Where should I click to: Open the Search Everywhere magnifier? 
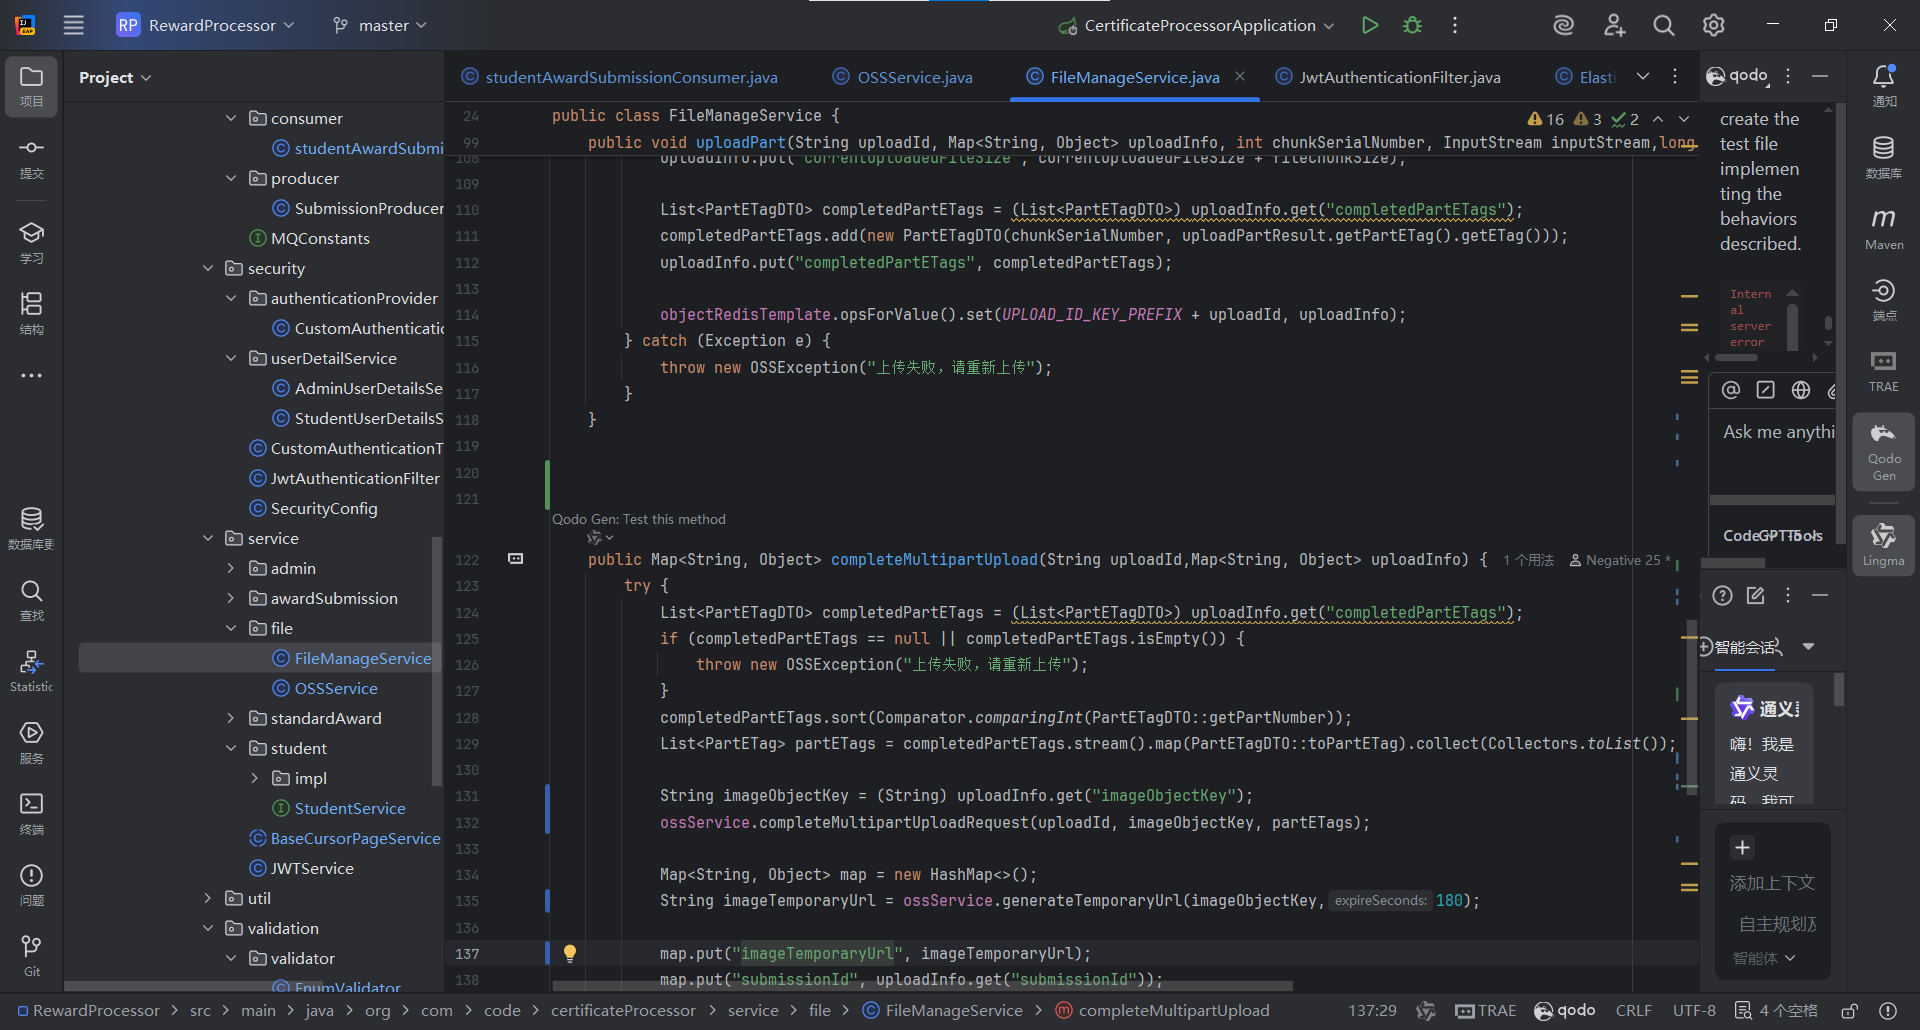(x=1663, y=25)
